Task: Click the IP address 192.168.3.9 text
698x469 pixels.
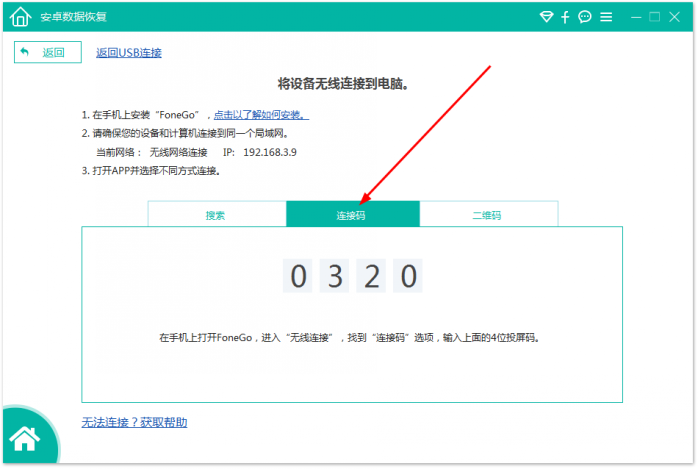Action: coord(270,152)
